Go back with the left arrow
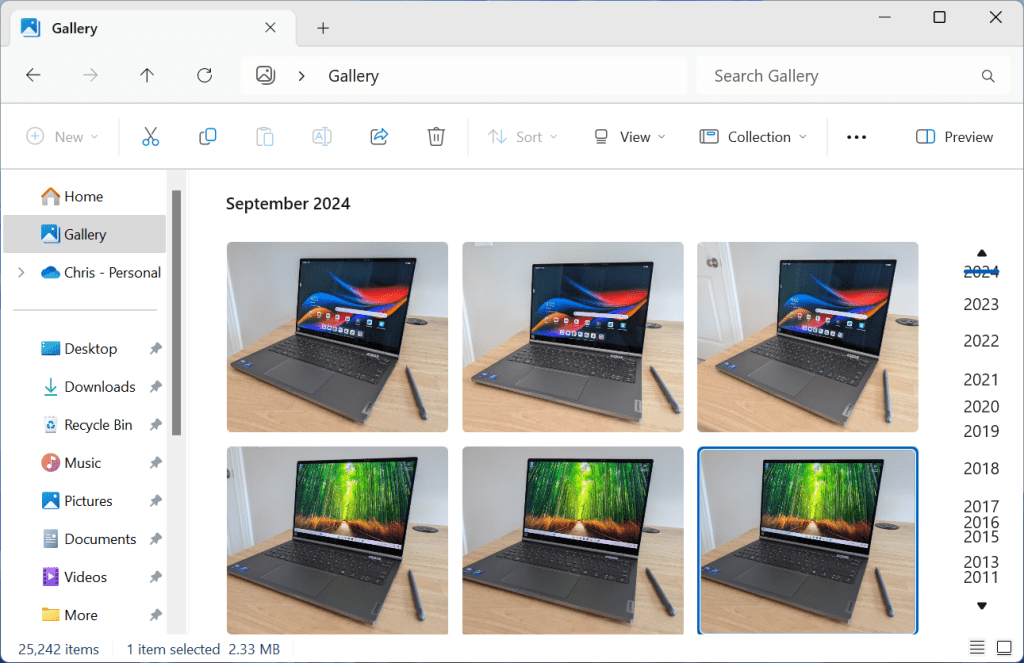This screenshot has height=663, width=1024. (x=33, y=75)
